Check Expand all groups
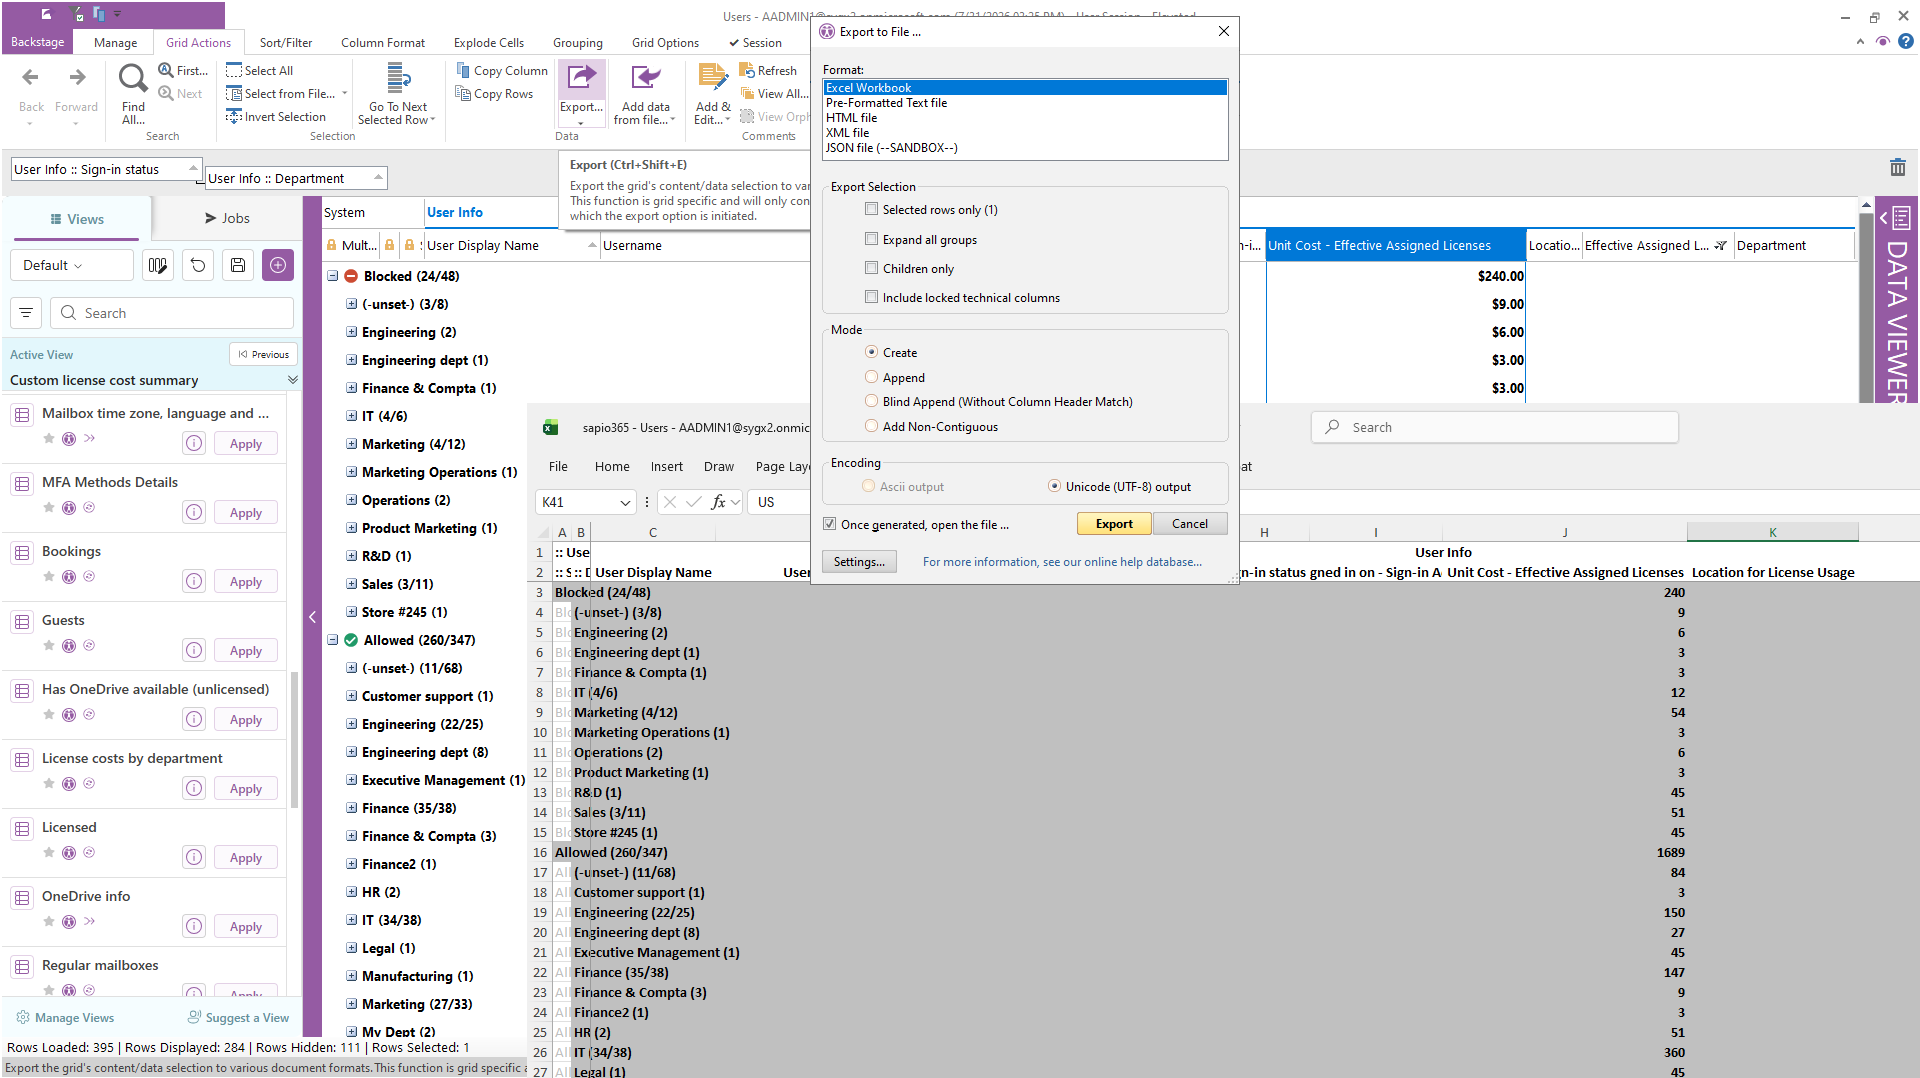This screenshot has width=1920, height=1078. [871, 239]
